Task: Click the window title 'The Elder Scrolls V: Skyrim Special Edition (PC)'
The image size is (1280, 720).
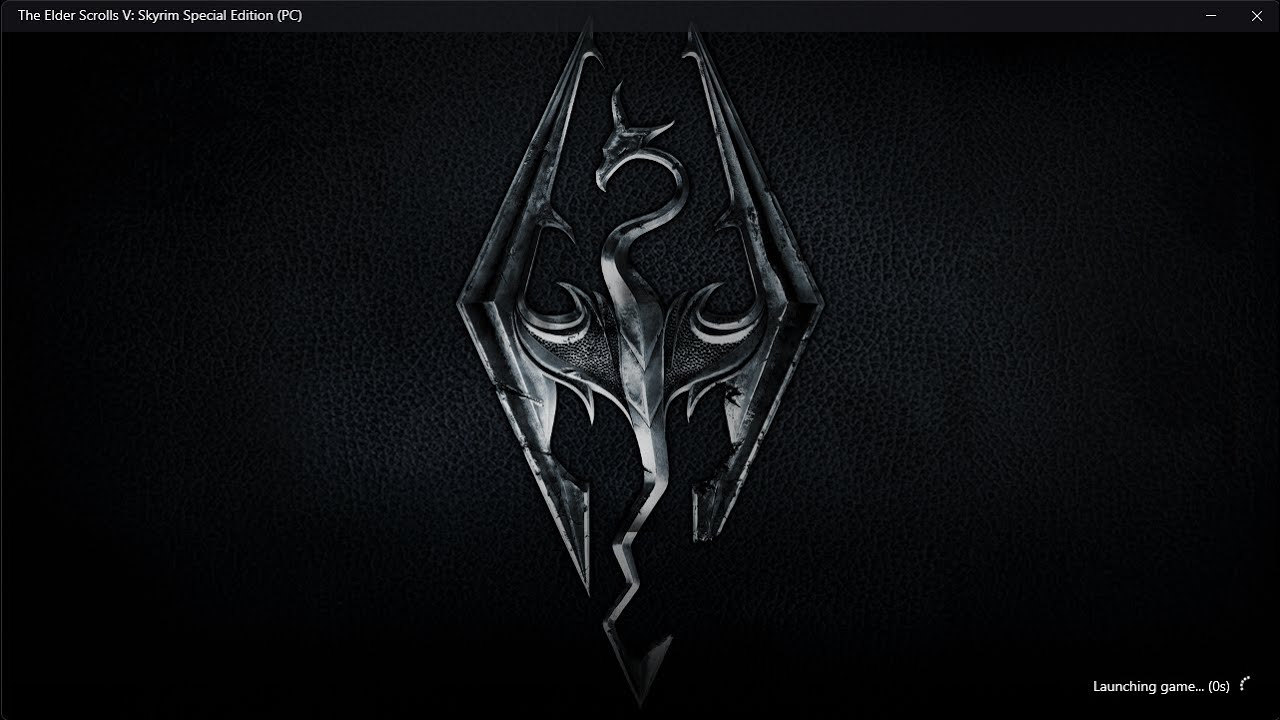Action: [160, 15]
